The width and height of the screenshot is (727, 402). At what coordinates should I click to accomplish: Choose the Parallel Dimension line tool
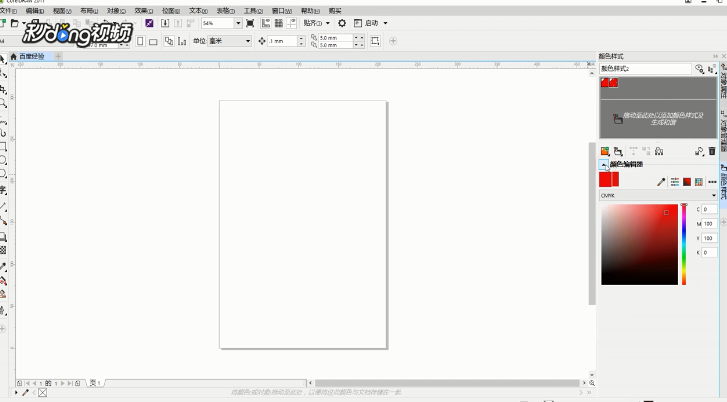click(3, 206)
